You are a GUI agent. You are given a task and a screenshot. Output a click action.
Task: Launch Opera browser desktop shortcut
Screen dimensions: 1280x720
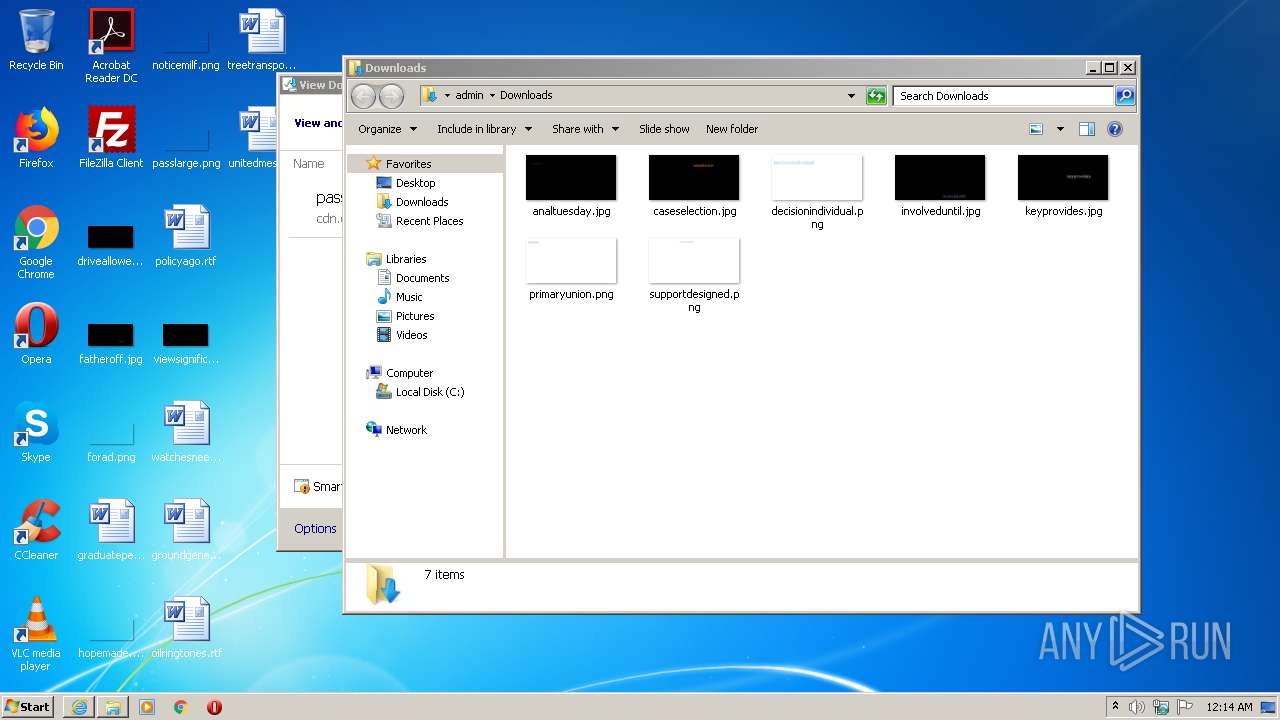click(x=36, y=334)
